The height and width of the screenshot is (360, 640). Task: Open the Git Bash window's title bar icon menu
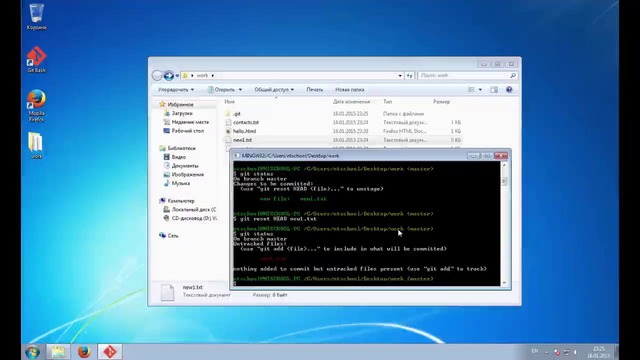pos(237,156)
